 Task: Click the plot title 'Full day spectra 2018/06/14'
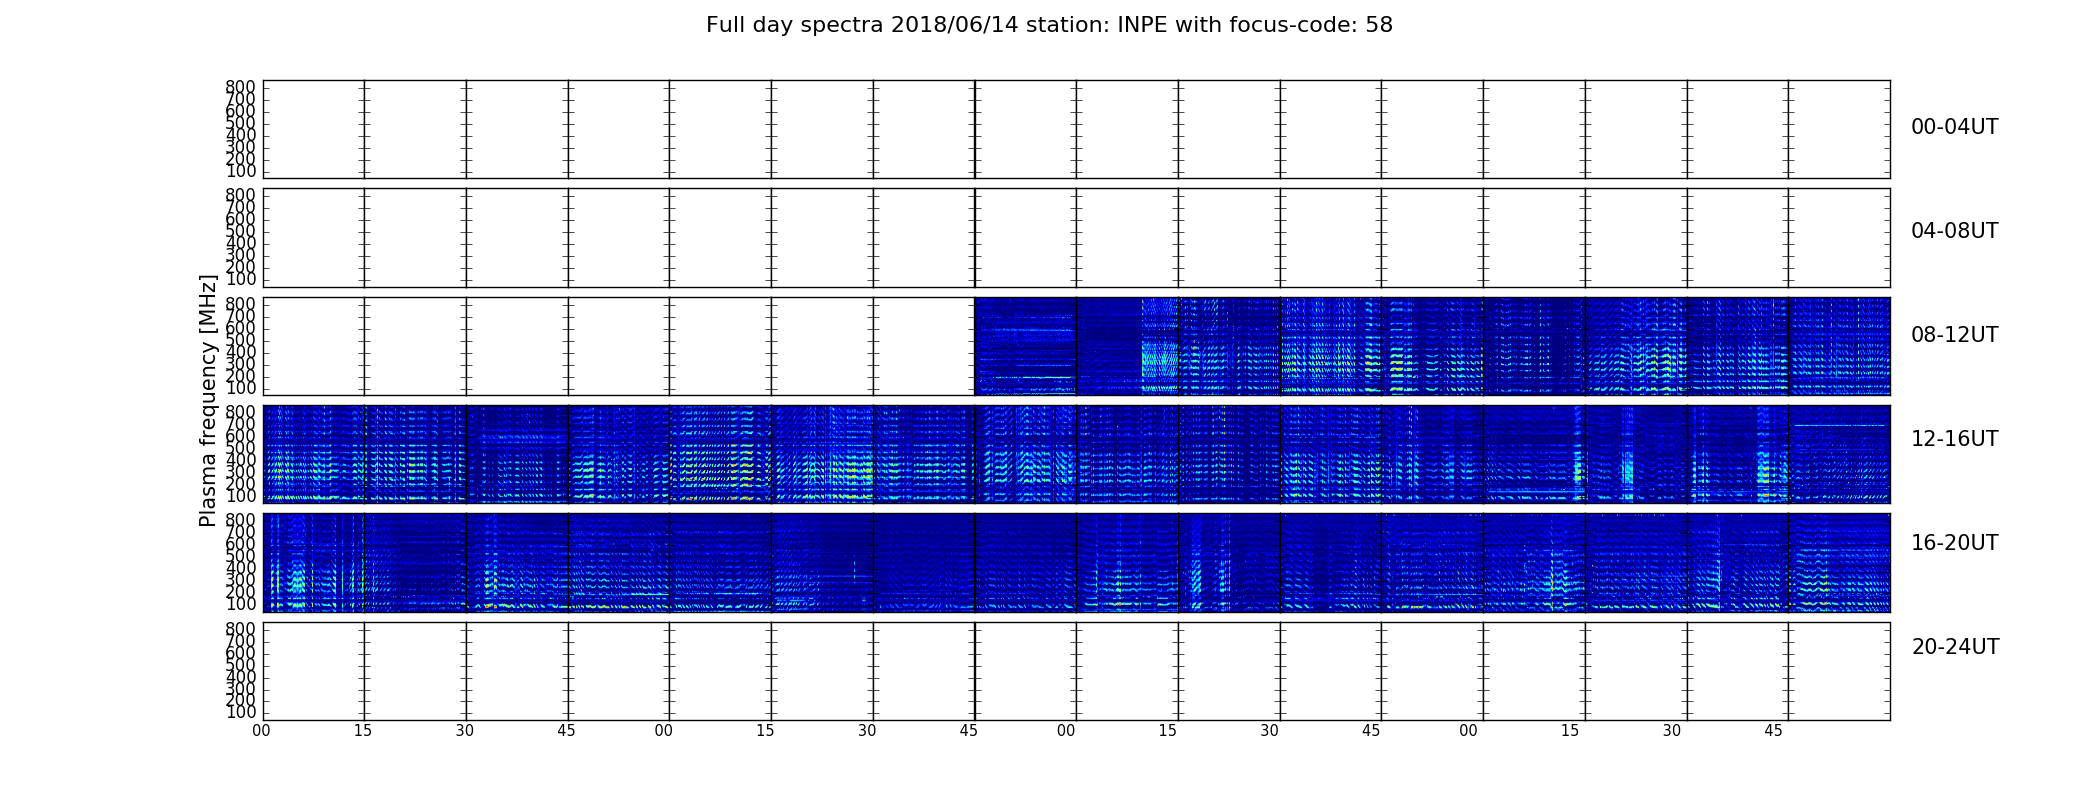[x=1049, y=25]
